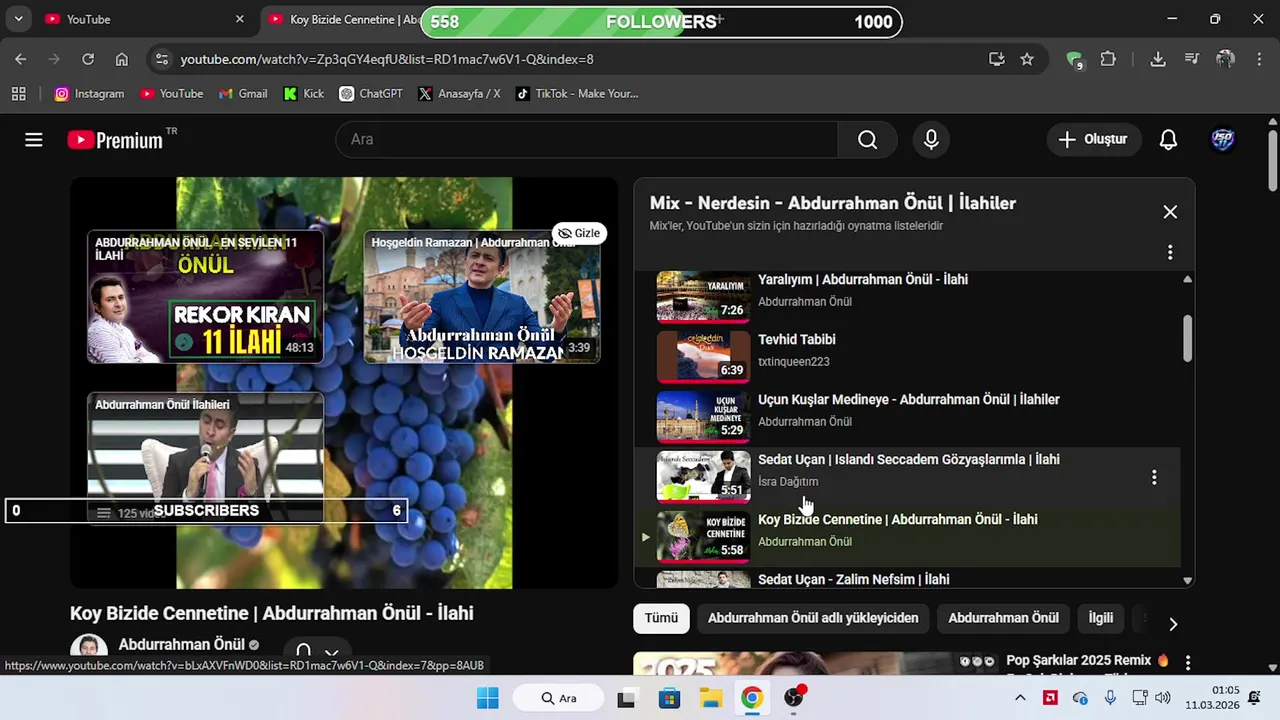Viewport: 1280px width, 720px height.
Task: Start voice search with the microphone icon
Action: point(931,140)
